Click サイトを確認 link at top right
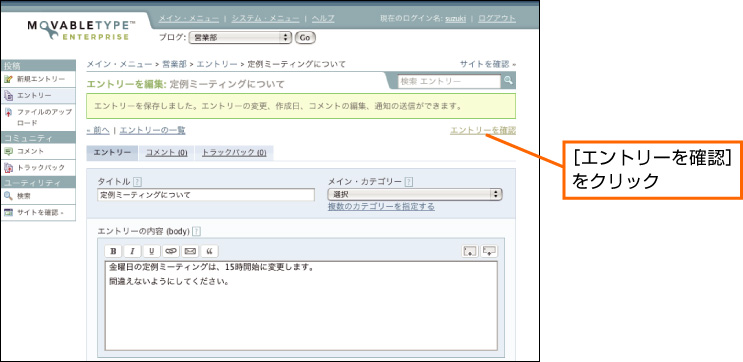743x362 pixels. (488, 64)
